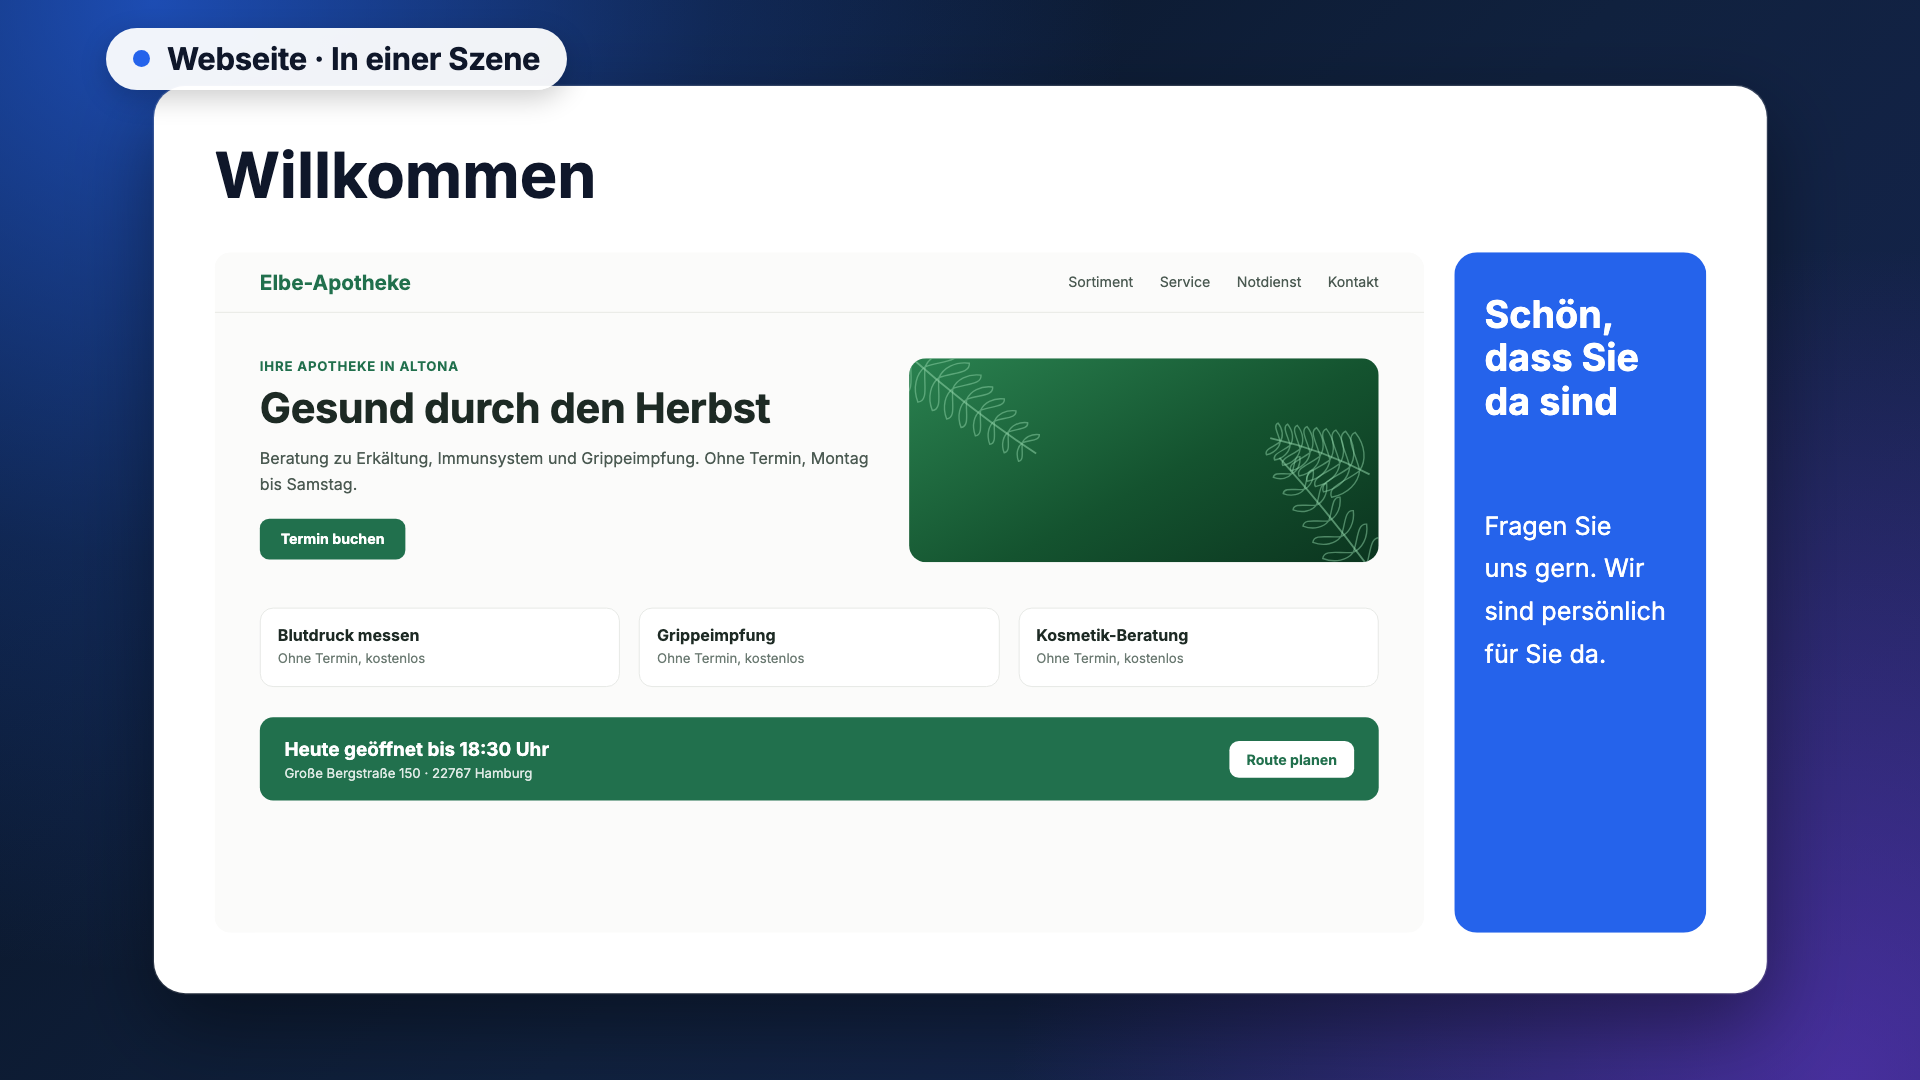Click the Gesund durch den Herbst headline

pos(515,409)
